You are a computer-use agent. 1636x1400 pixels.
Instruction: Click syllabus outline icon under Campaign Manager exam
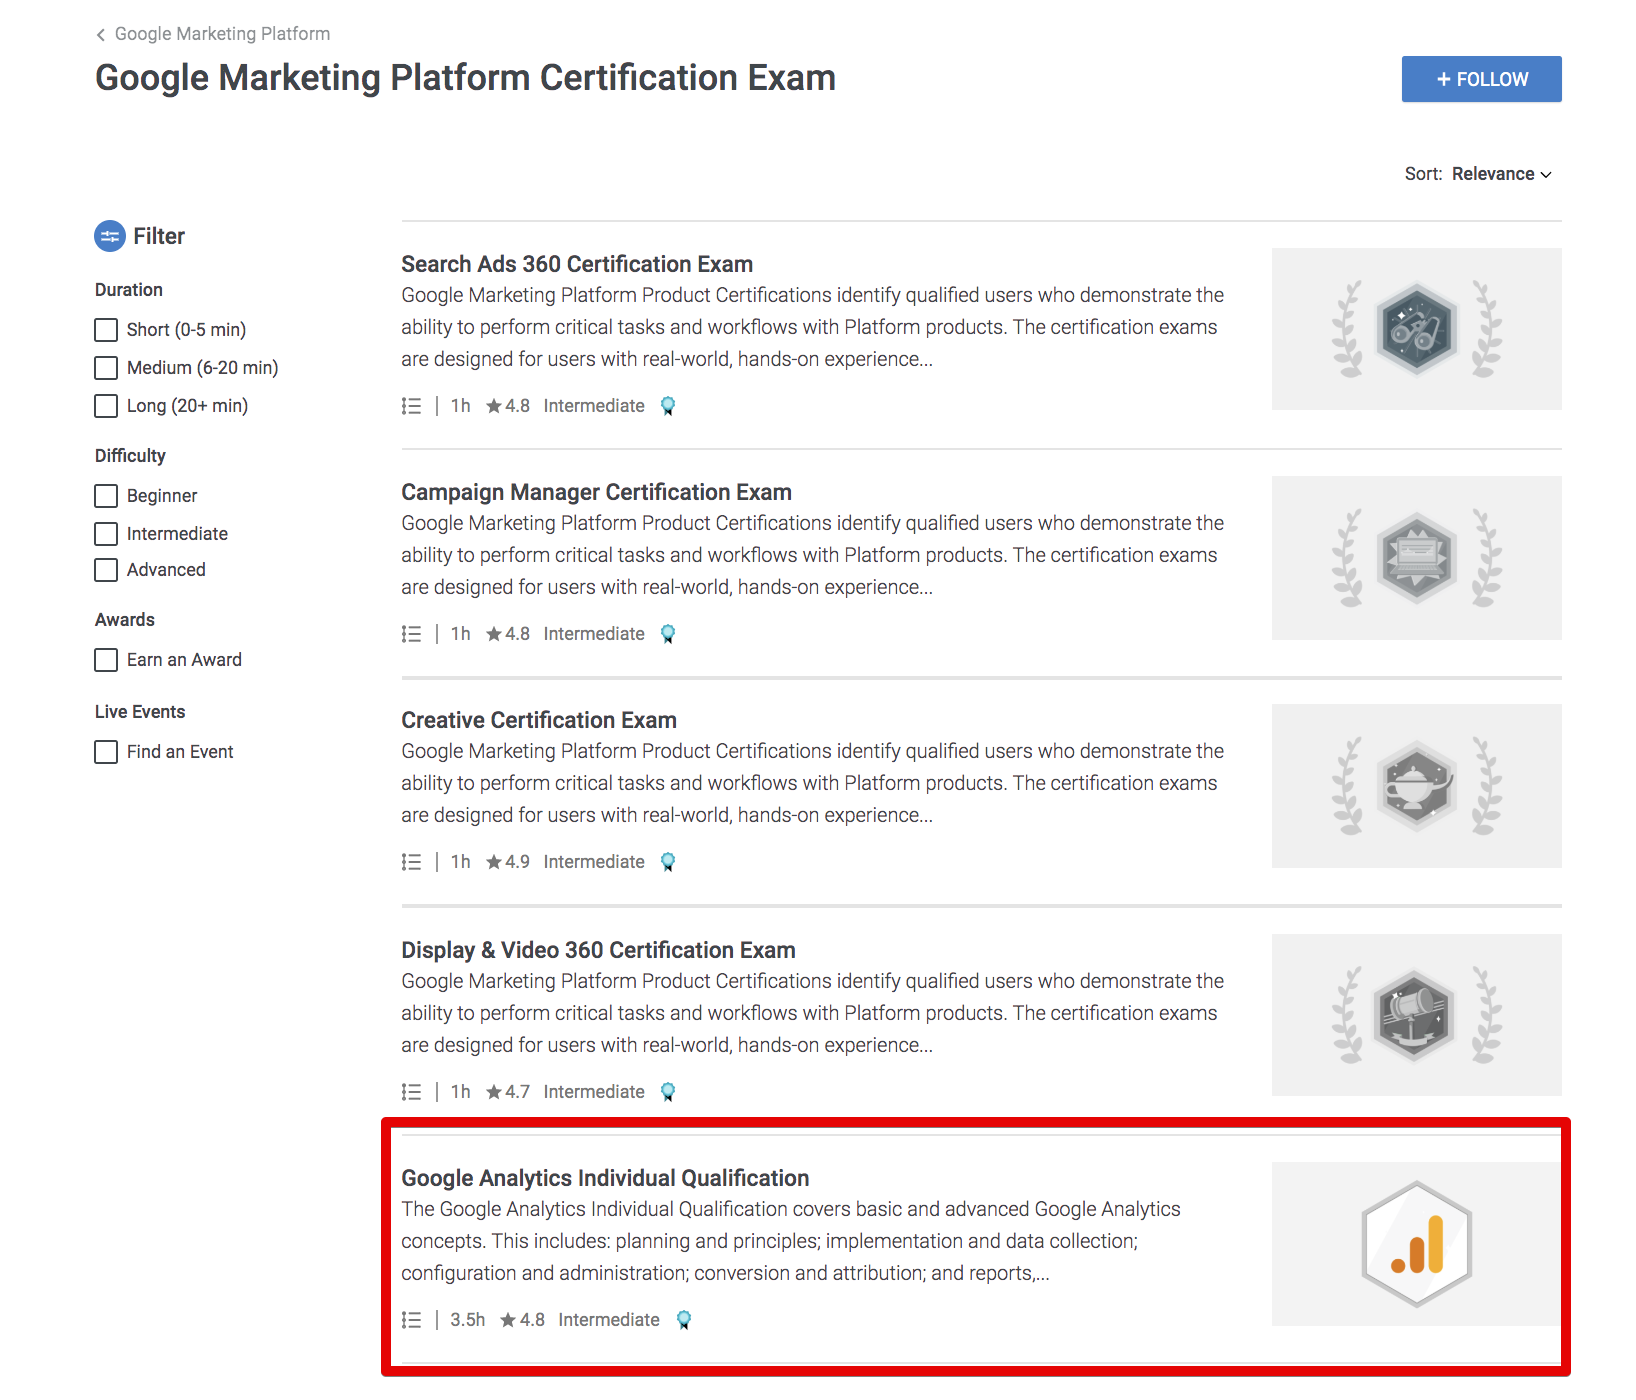[412, 633]
